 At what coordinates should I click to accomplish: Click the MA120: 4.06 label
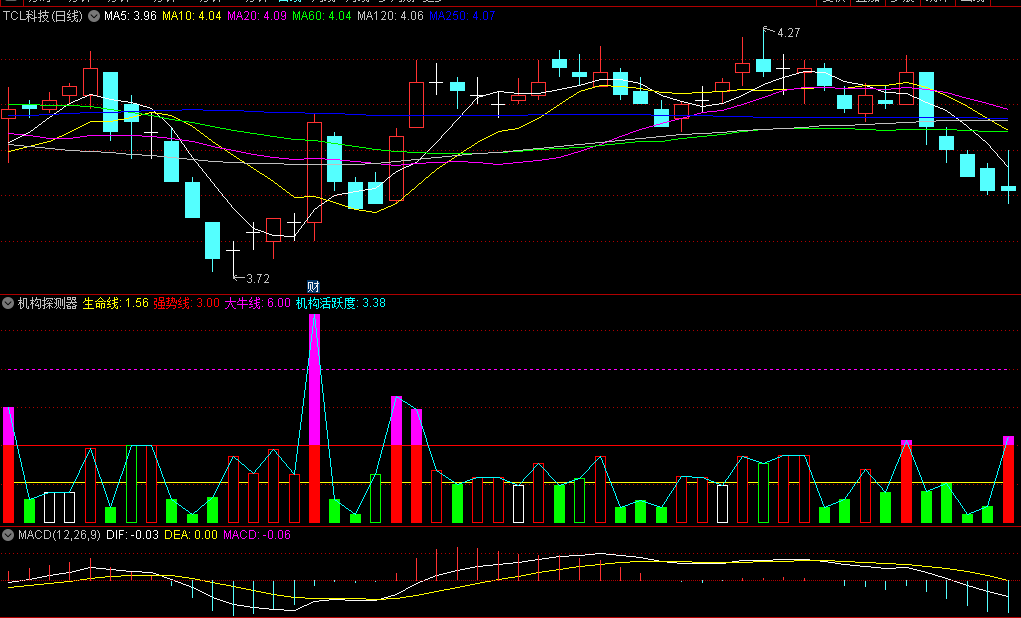390,16
